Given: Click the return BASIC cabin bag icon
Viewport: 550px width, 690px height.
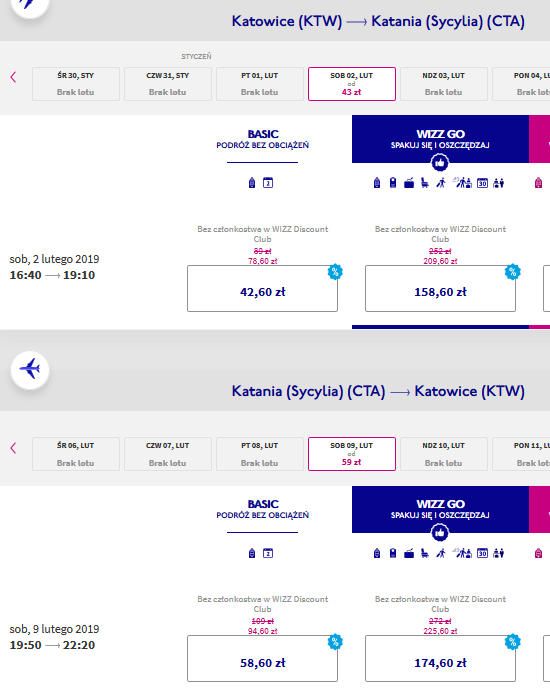Looking at the screenshot, I should click(252, 553).
